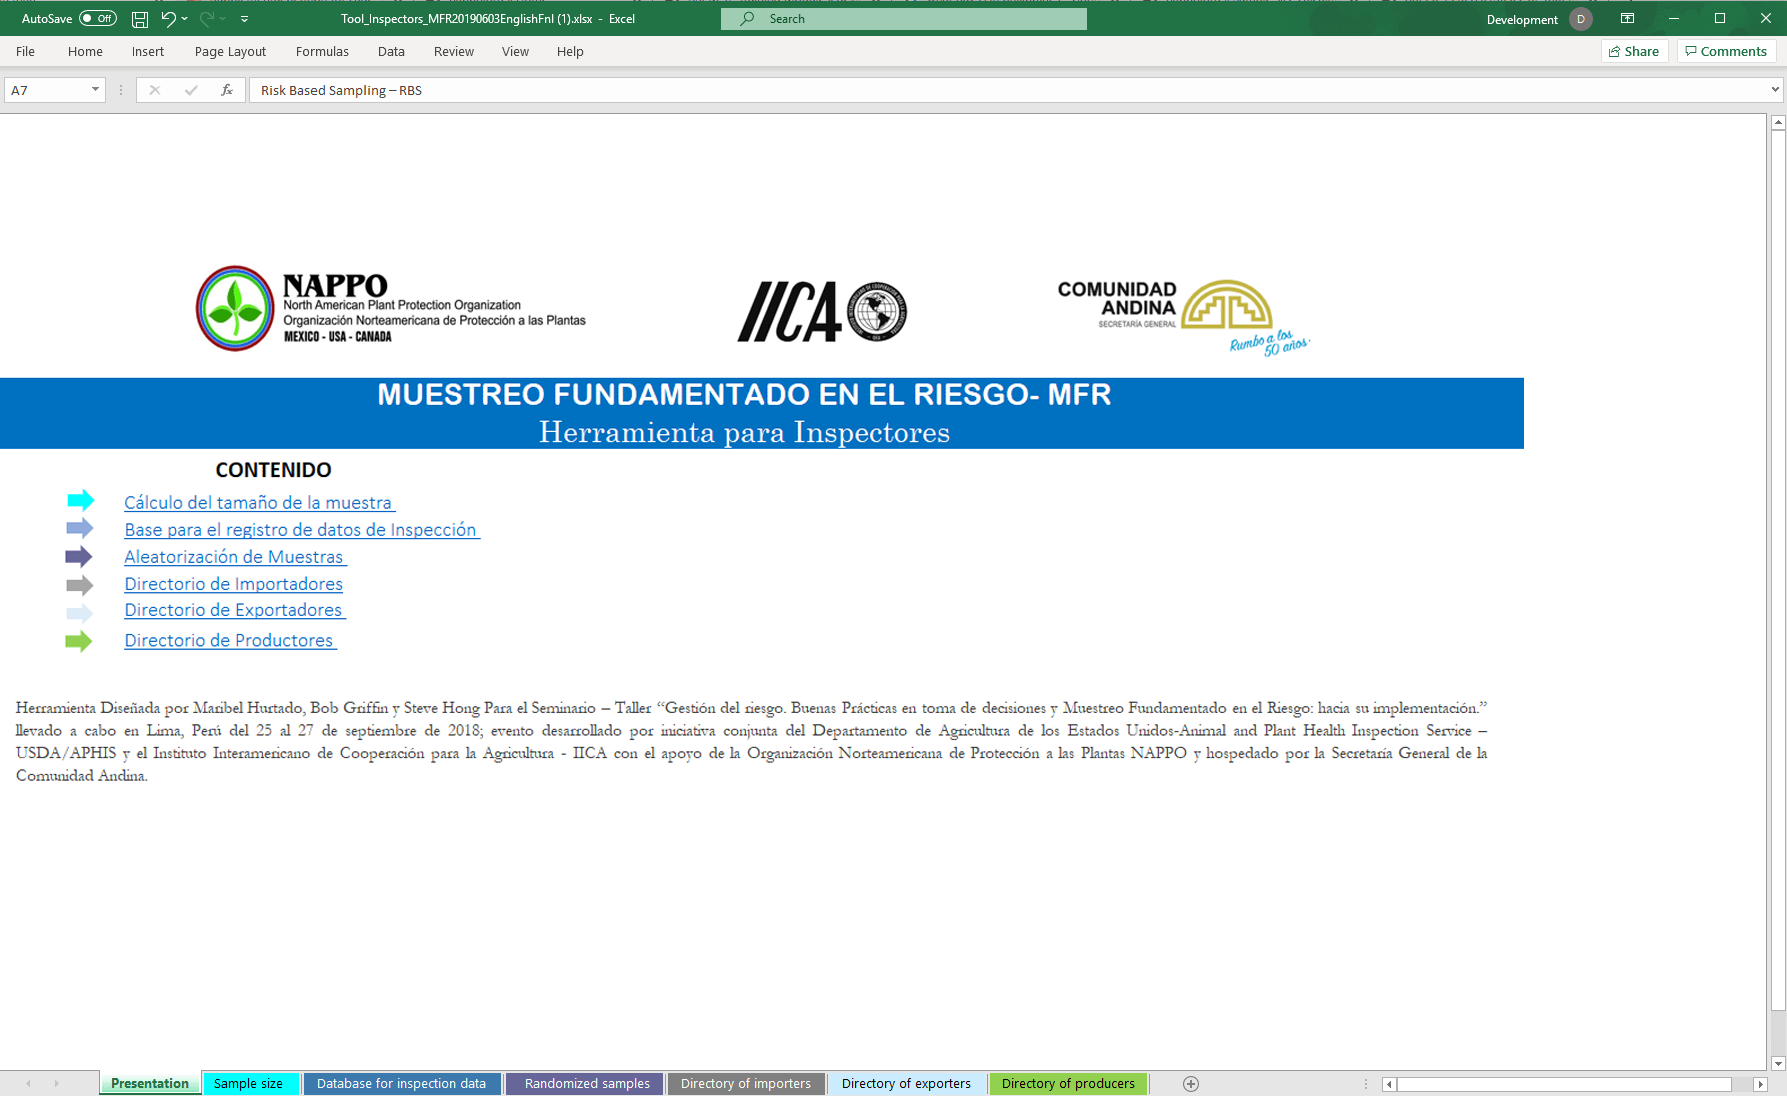Image resolution: width=1787 pixels, height=1096 pixels.
Task: Click the Insert Function fx icon
Action: 227,90
